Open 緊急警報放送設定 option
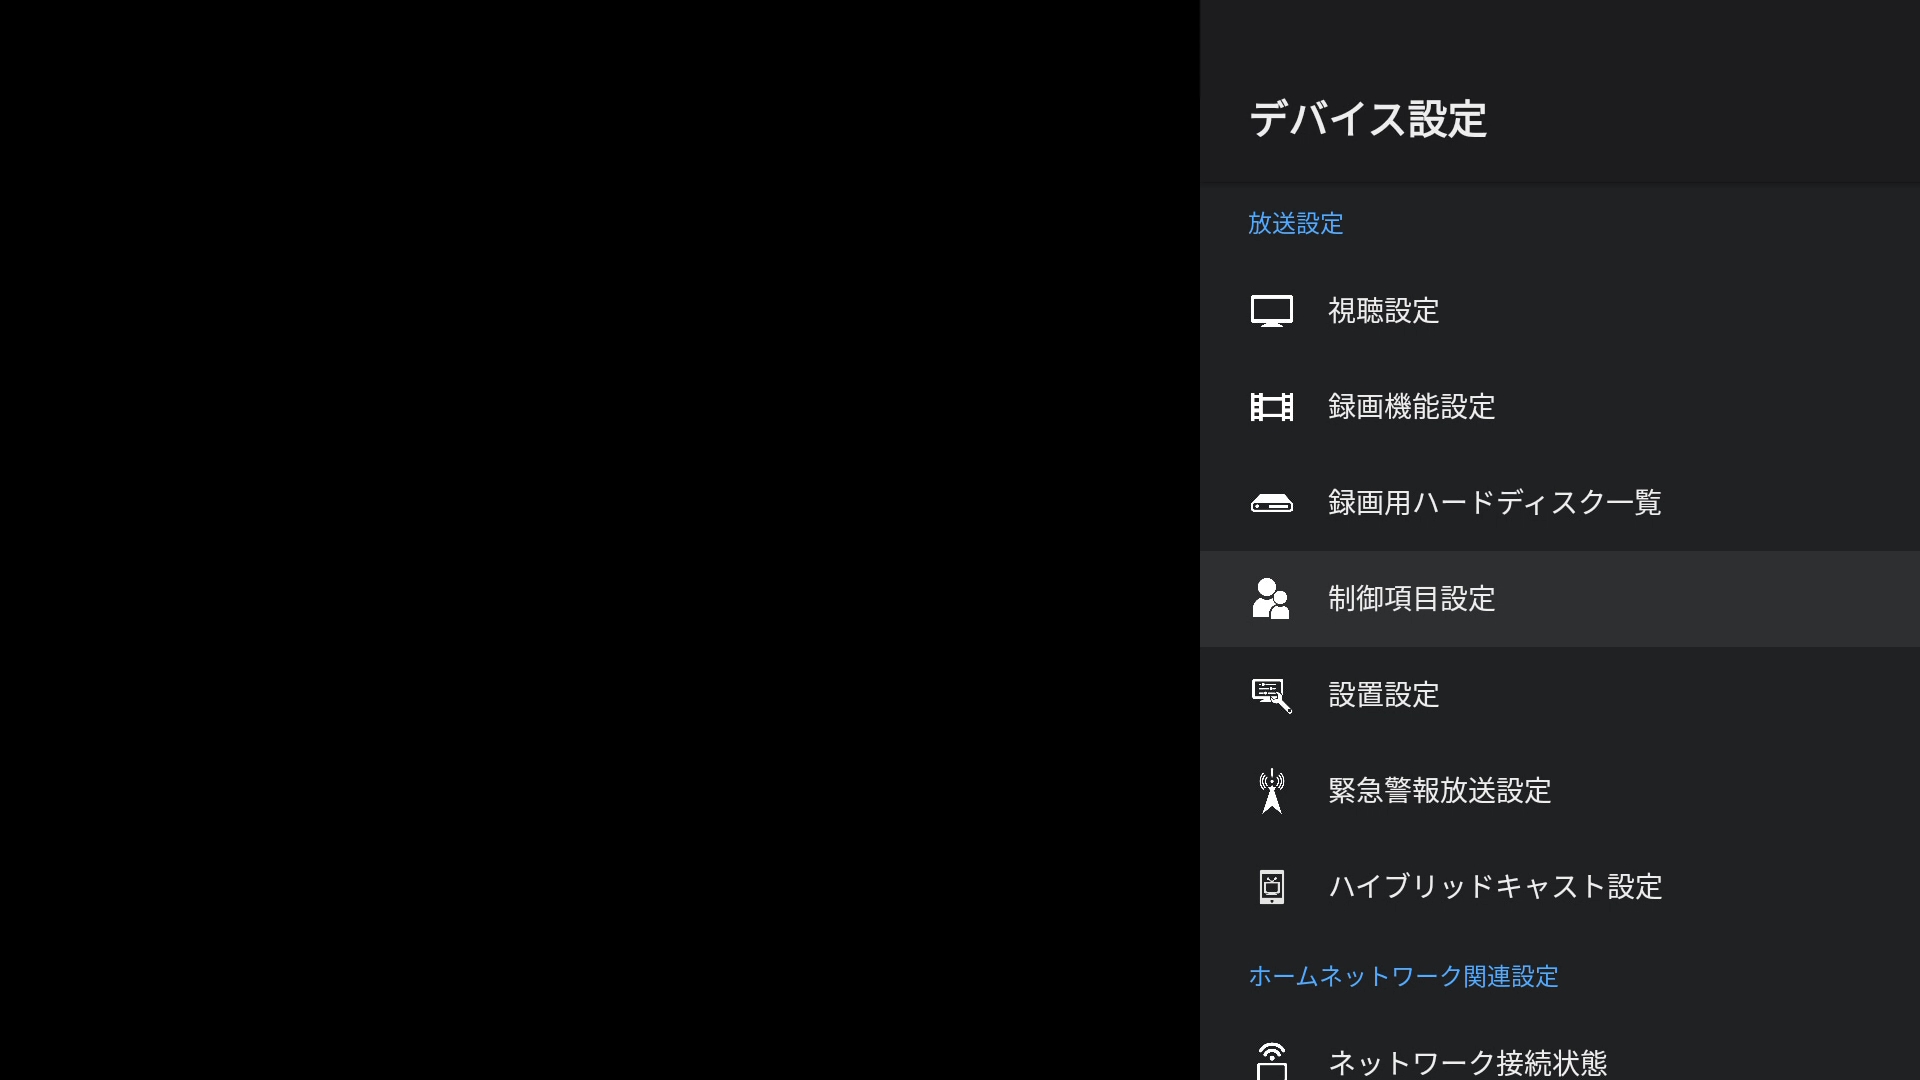The width and height of the screenshot is (1920, 1080). coord(1439,791)
